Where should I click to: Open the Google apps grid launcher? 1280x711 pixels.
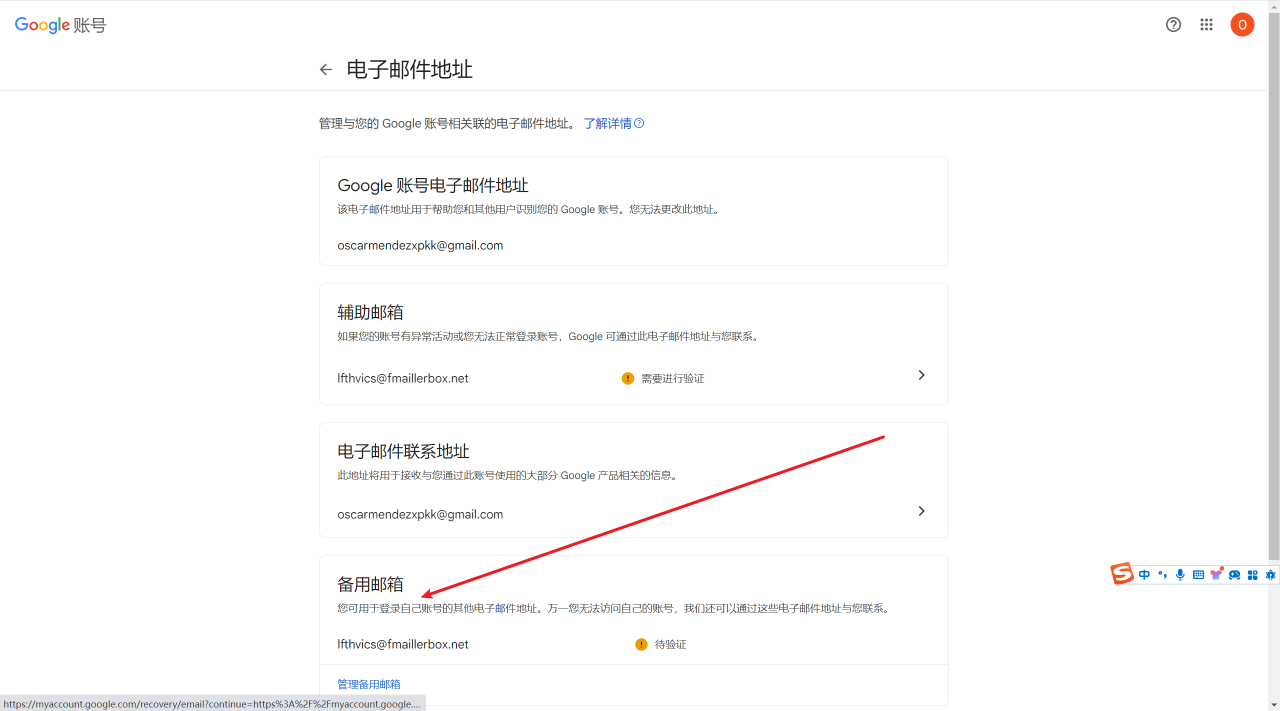click(1207, 25)
